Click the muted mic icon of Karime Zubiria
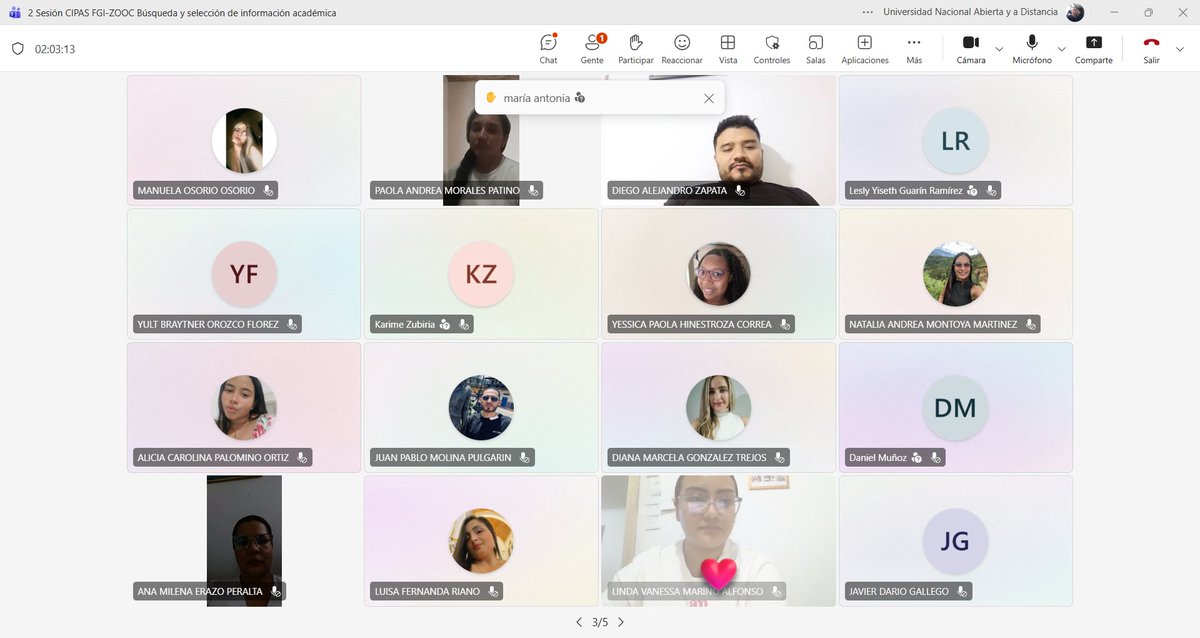Image resolution: width=1200 pixels, height=638 pixels. pyautogui.click(x=464, y=324)
